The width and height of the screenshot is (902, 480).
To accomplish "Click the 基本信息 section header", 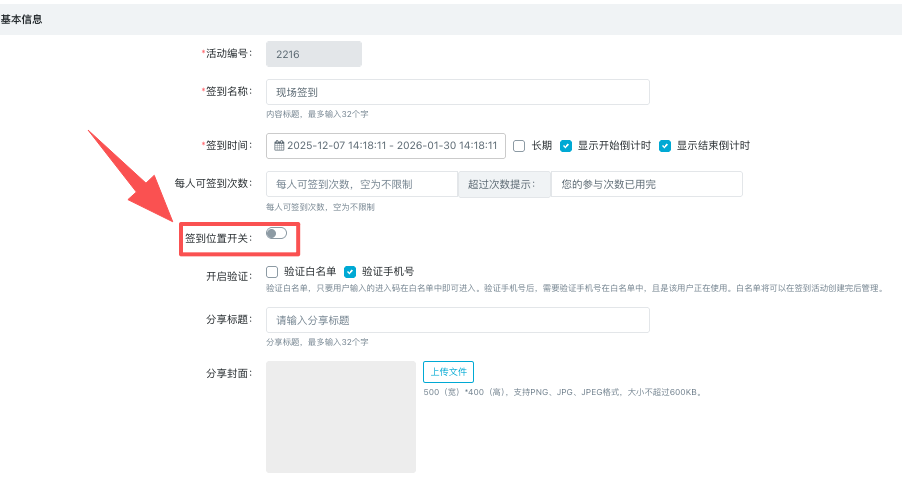I will point(21,19).
